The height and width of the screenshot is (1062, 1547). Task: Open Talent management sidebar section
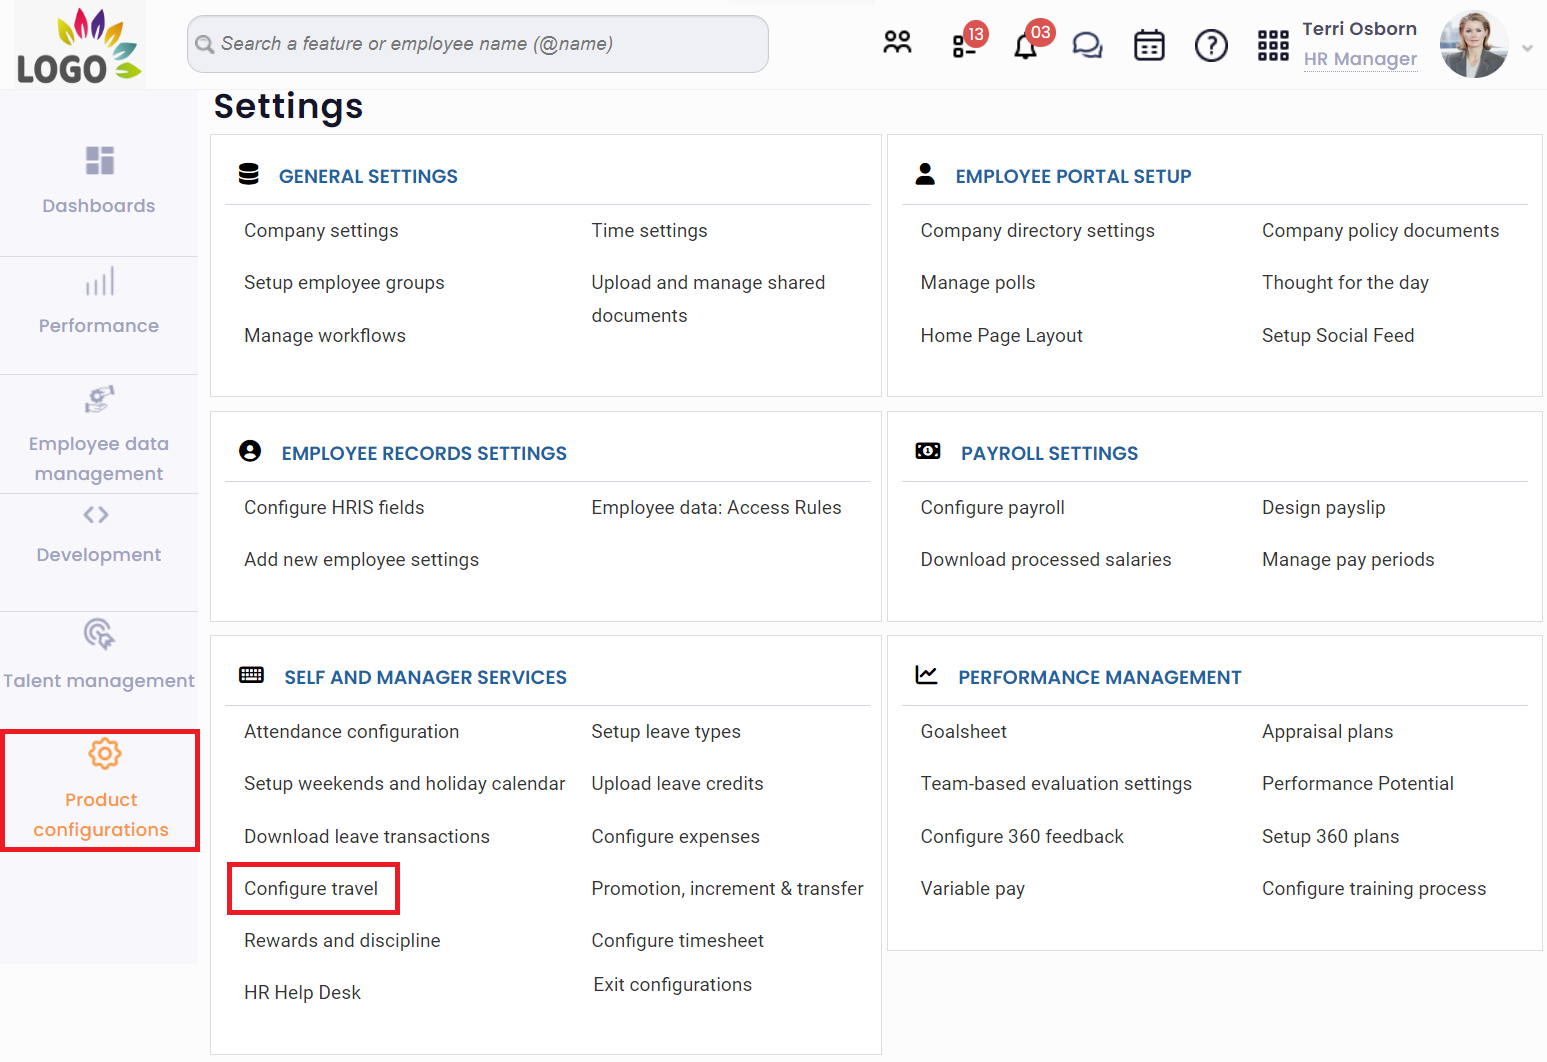tap(99, 655)
